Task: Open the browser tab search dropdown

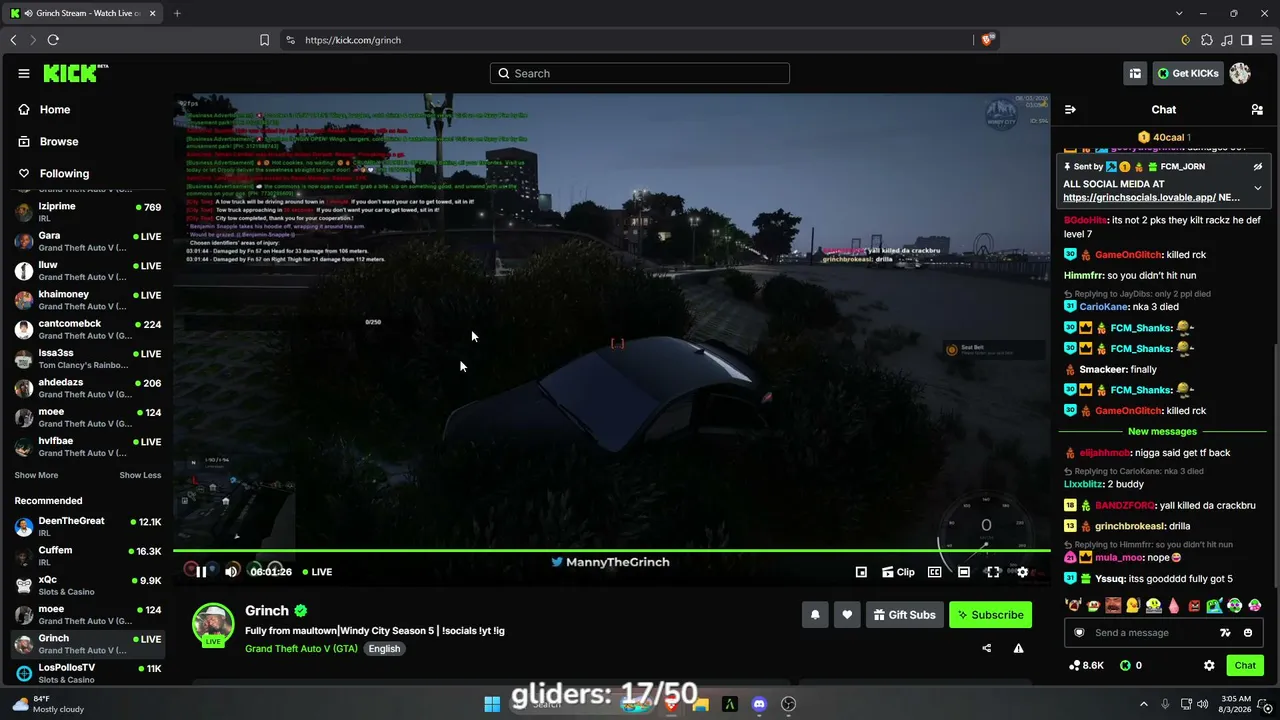Action: pos(1180,13)
